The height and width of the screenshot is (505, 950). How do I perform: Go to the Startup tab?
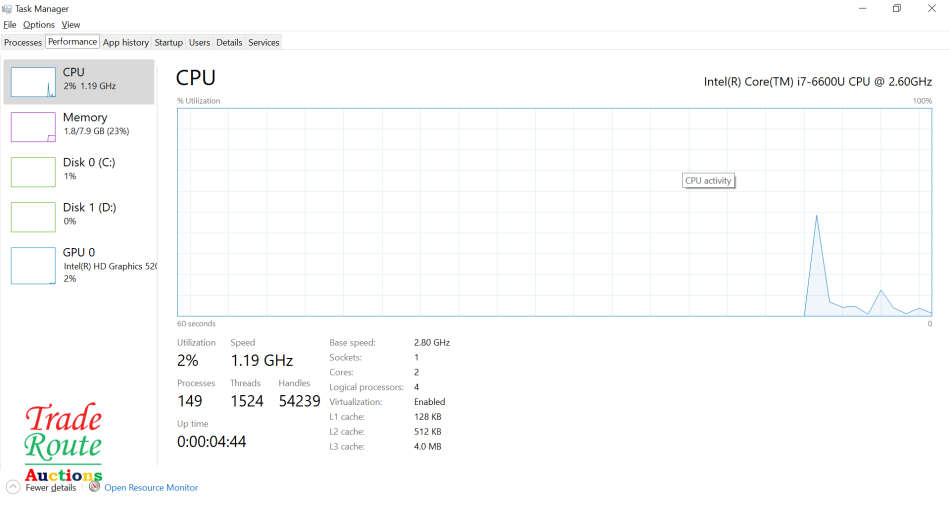point(168,42)
